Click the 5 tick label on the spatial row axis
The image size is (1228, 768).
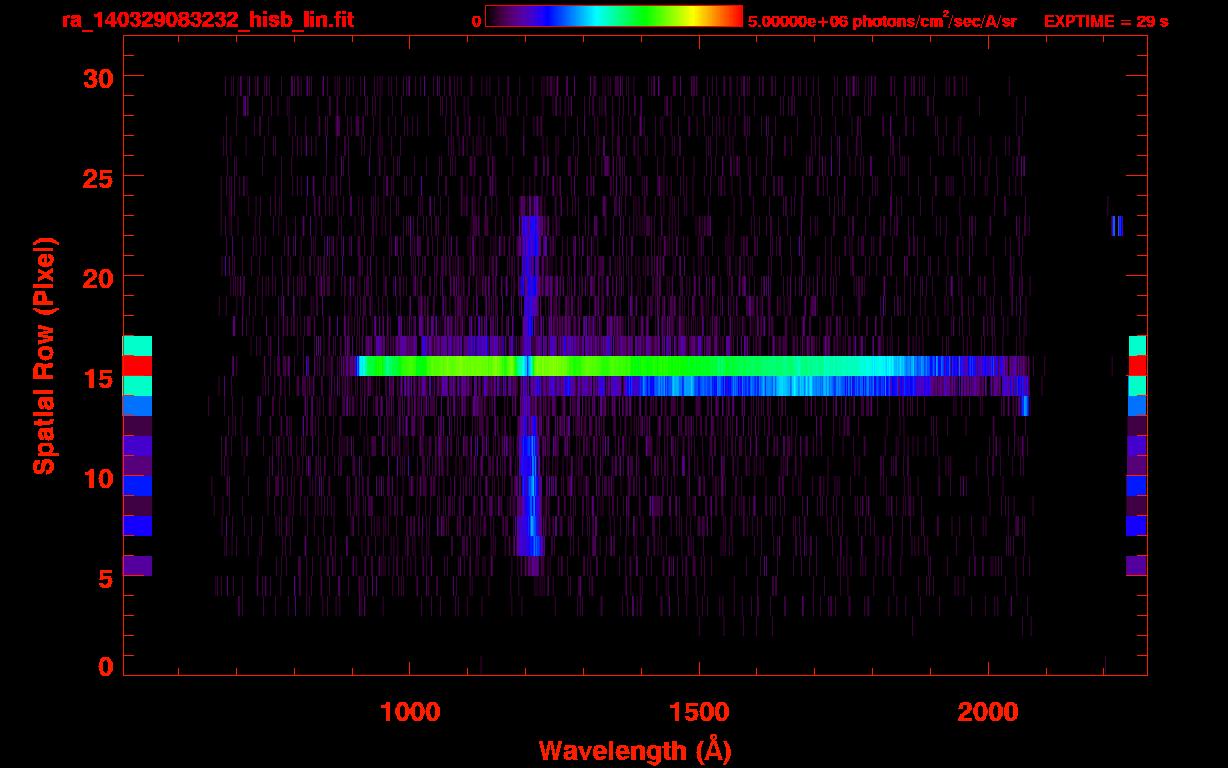[x=104, y=580]
